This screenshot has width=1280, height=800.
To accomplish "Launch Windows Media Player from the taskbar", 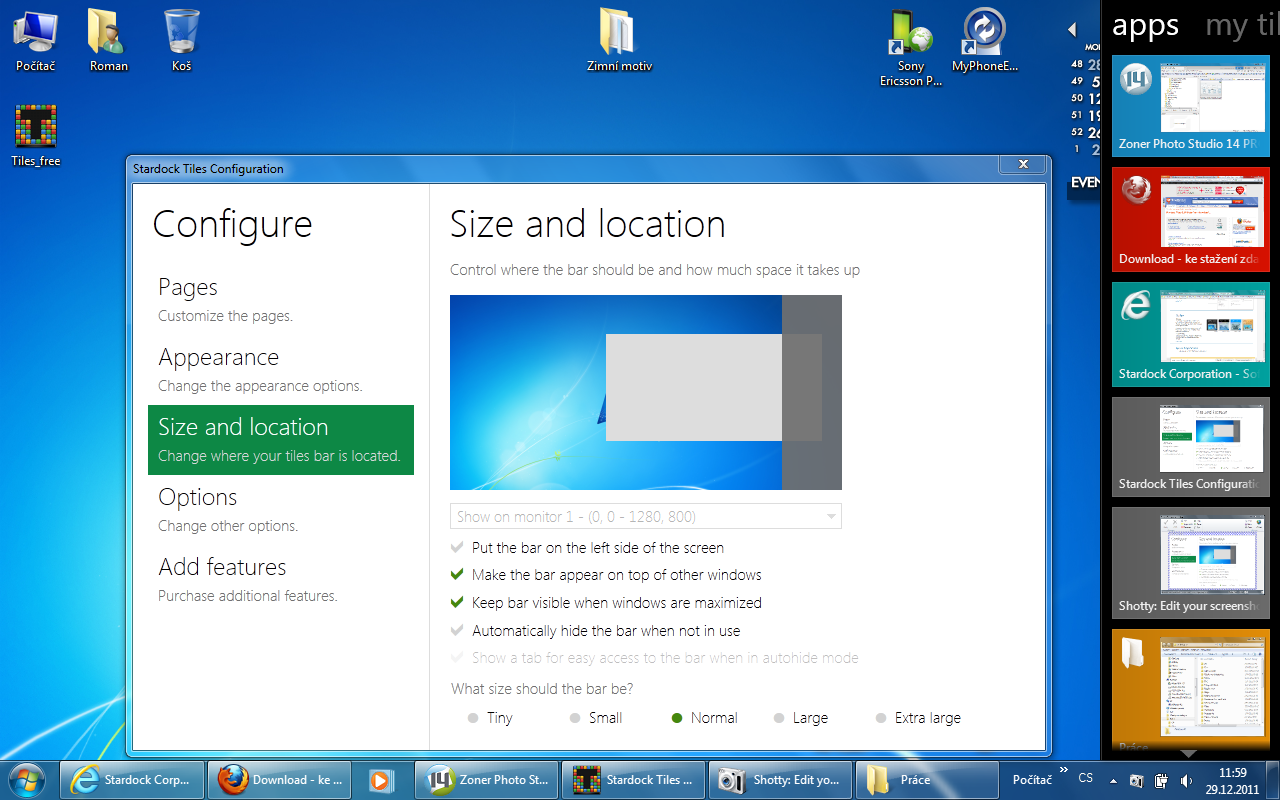I will [381, 780].
